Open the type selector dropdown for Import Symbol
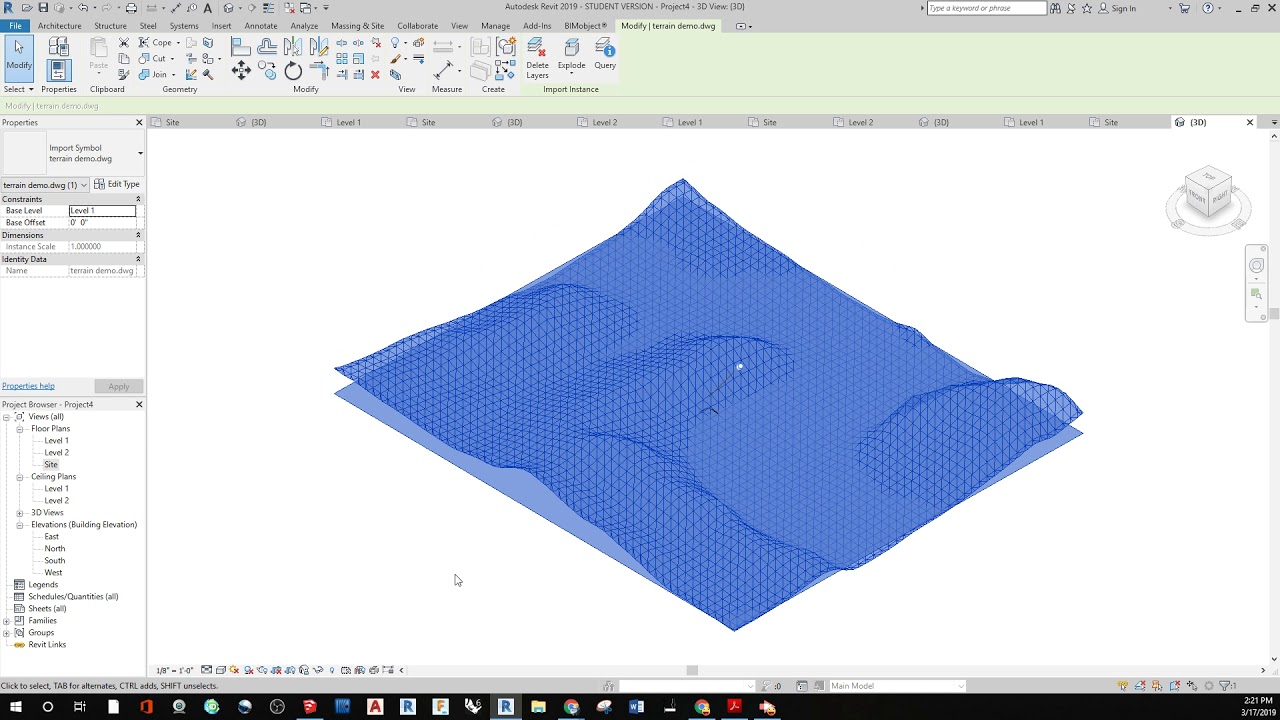 [x=140, y=153]
